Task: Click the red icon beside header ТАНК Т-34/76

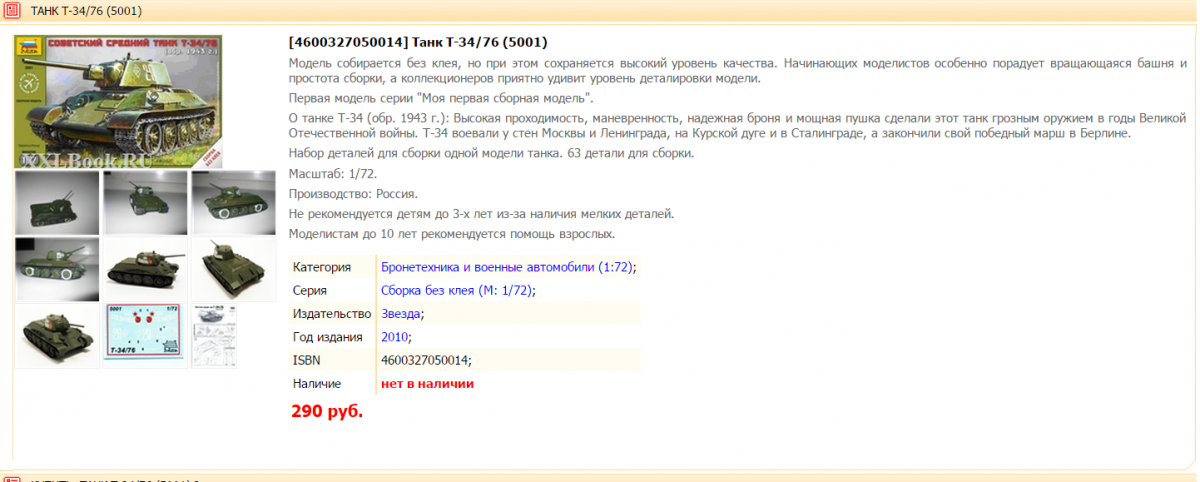Action: [x=11, y=11]
